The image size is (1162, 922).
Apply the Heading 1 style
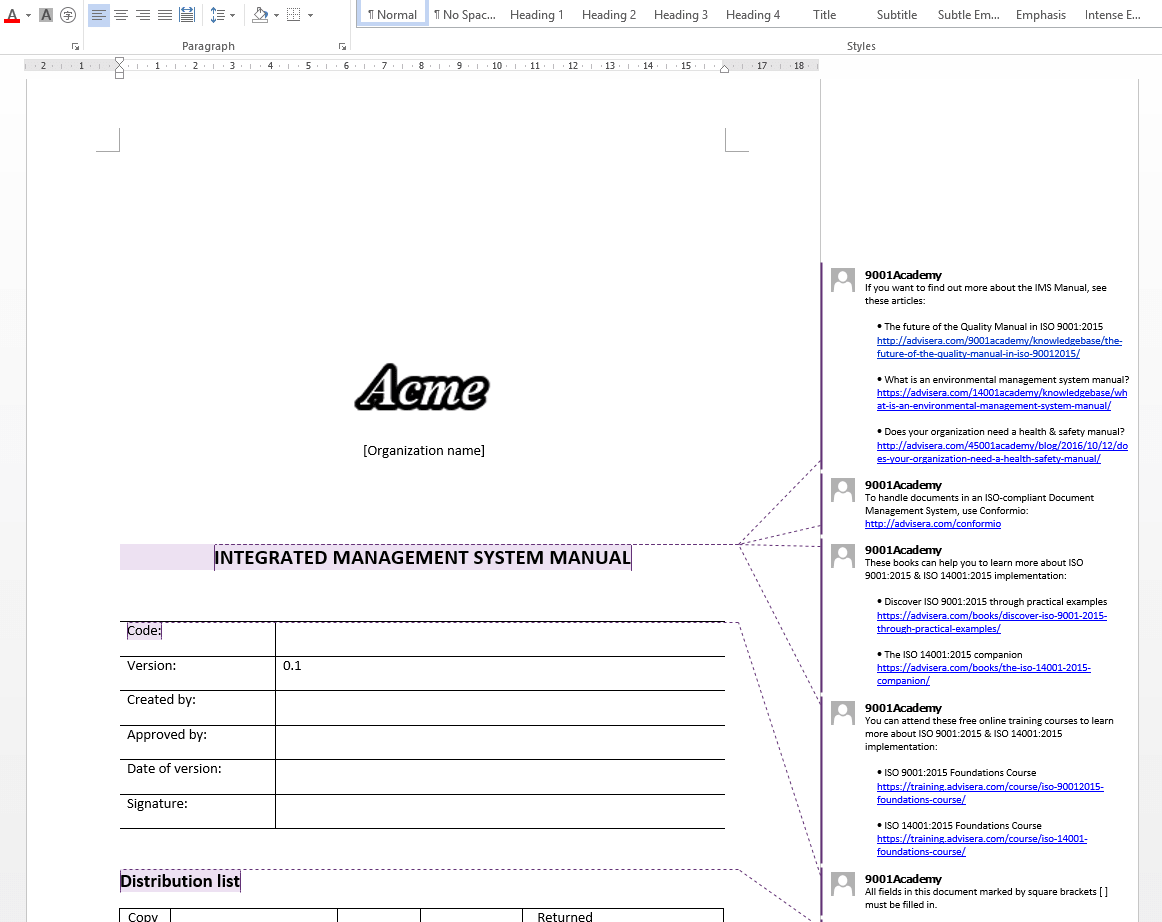536,14
